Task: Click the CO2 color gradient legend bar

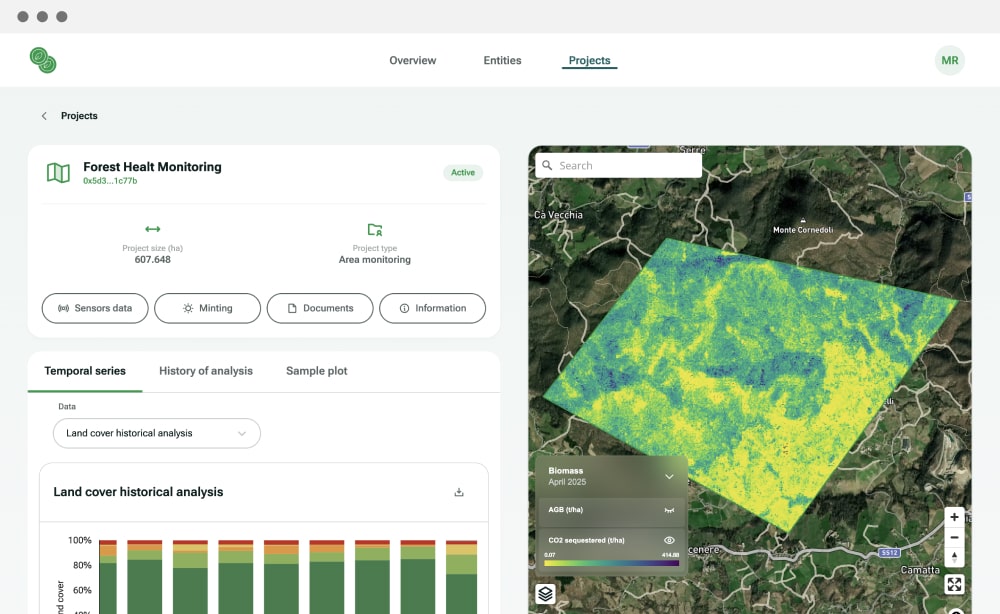Action: coord(611,563)
